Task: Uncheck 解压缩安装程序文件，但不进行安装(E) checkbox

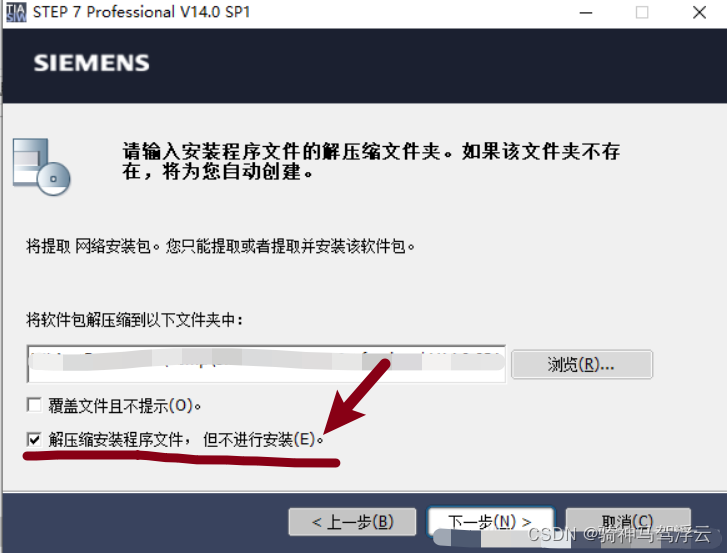Action: pos(34,439)
